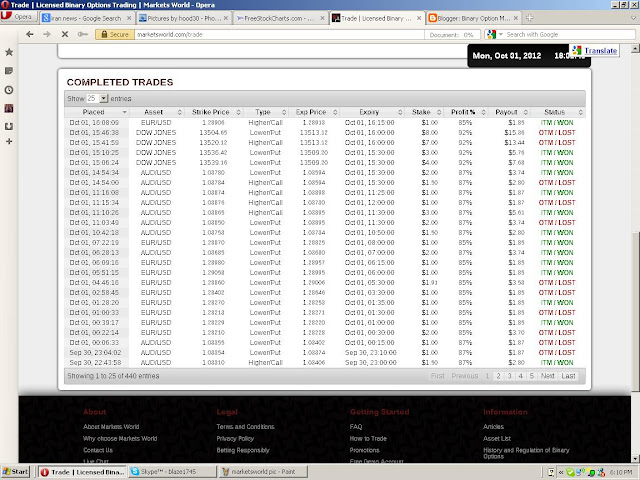Sort table by Exp Price column

314,112
